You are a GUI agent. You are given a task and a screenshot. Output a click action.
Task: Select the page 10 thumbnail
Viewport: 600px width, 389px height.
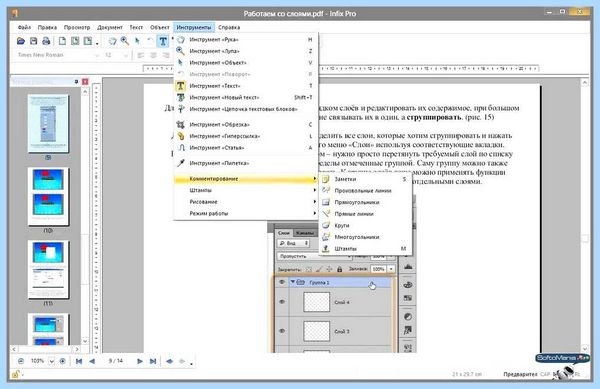point(48,197)
